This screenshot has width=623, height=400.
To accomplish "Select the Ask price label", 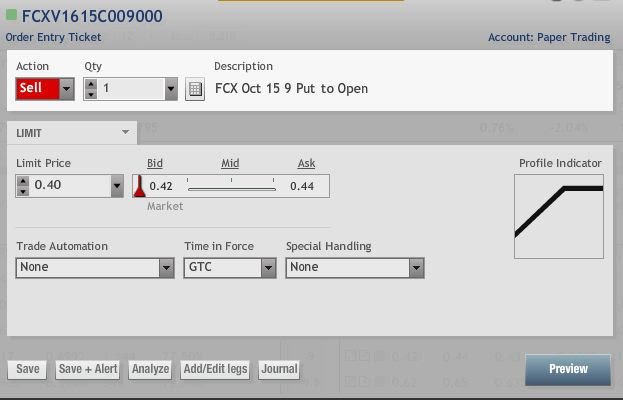I will (306, 163).
